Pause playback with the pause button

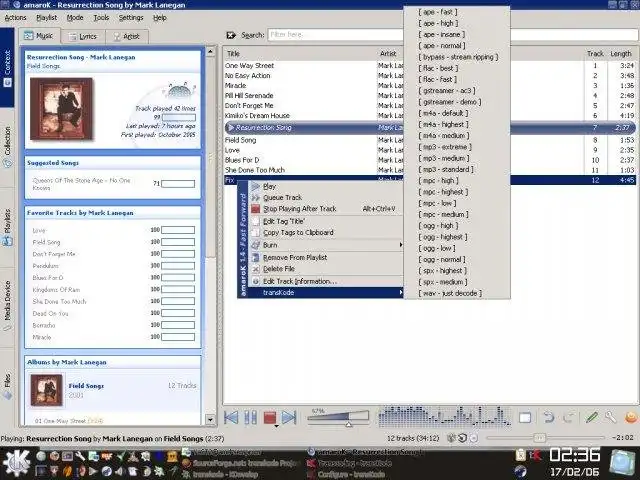pos(251,418)
